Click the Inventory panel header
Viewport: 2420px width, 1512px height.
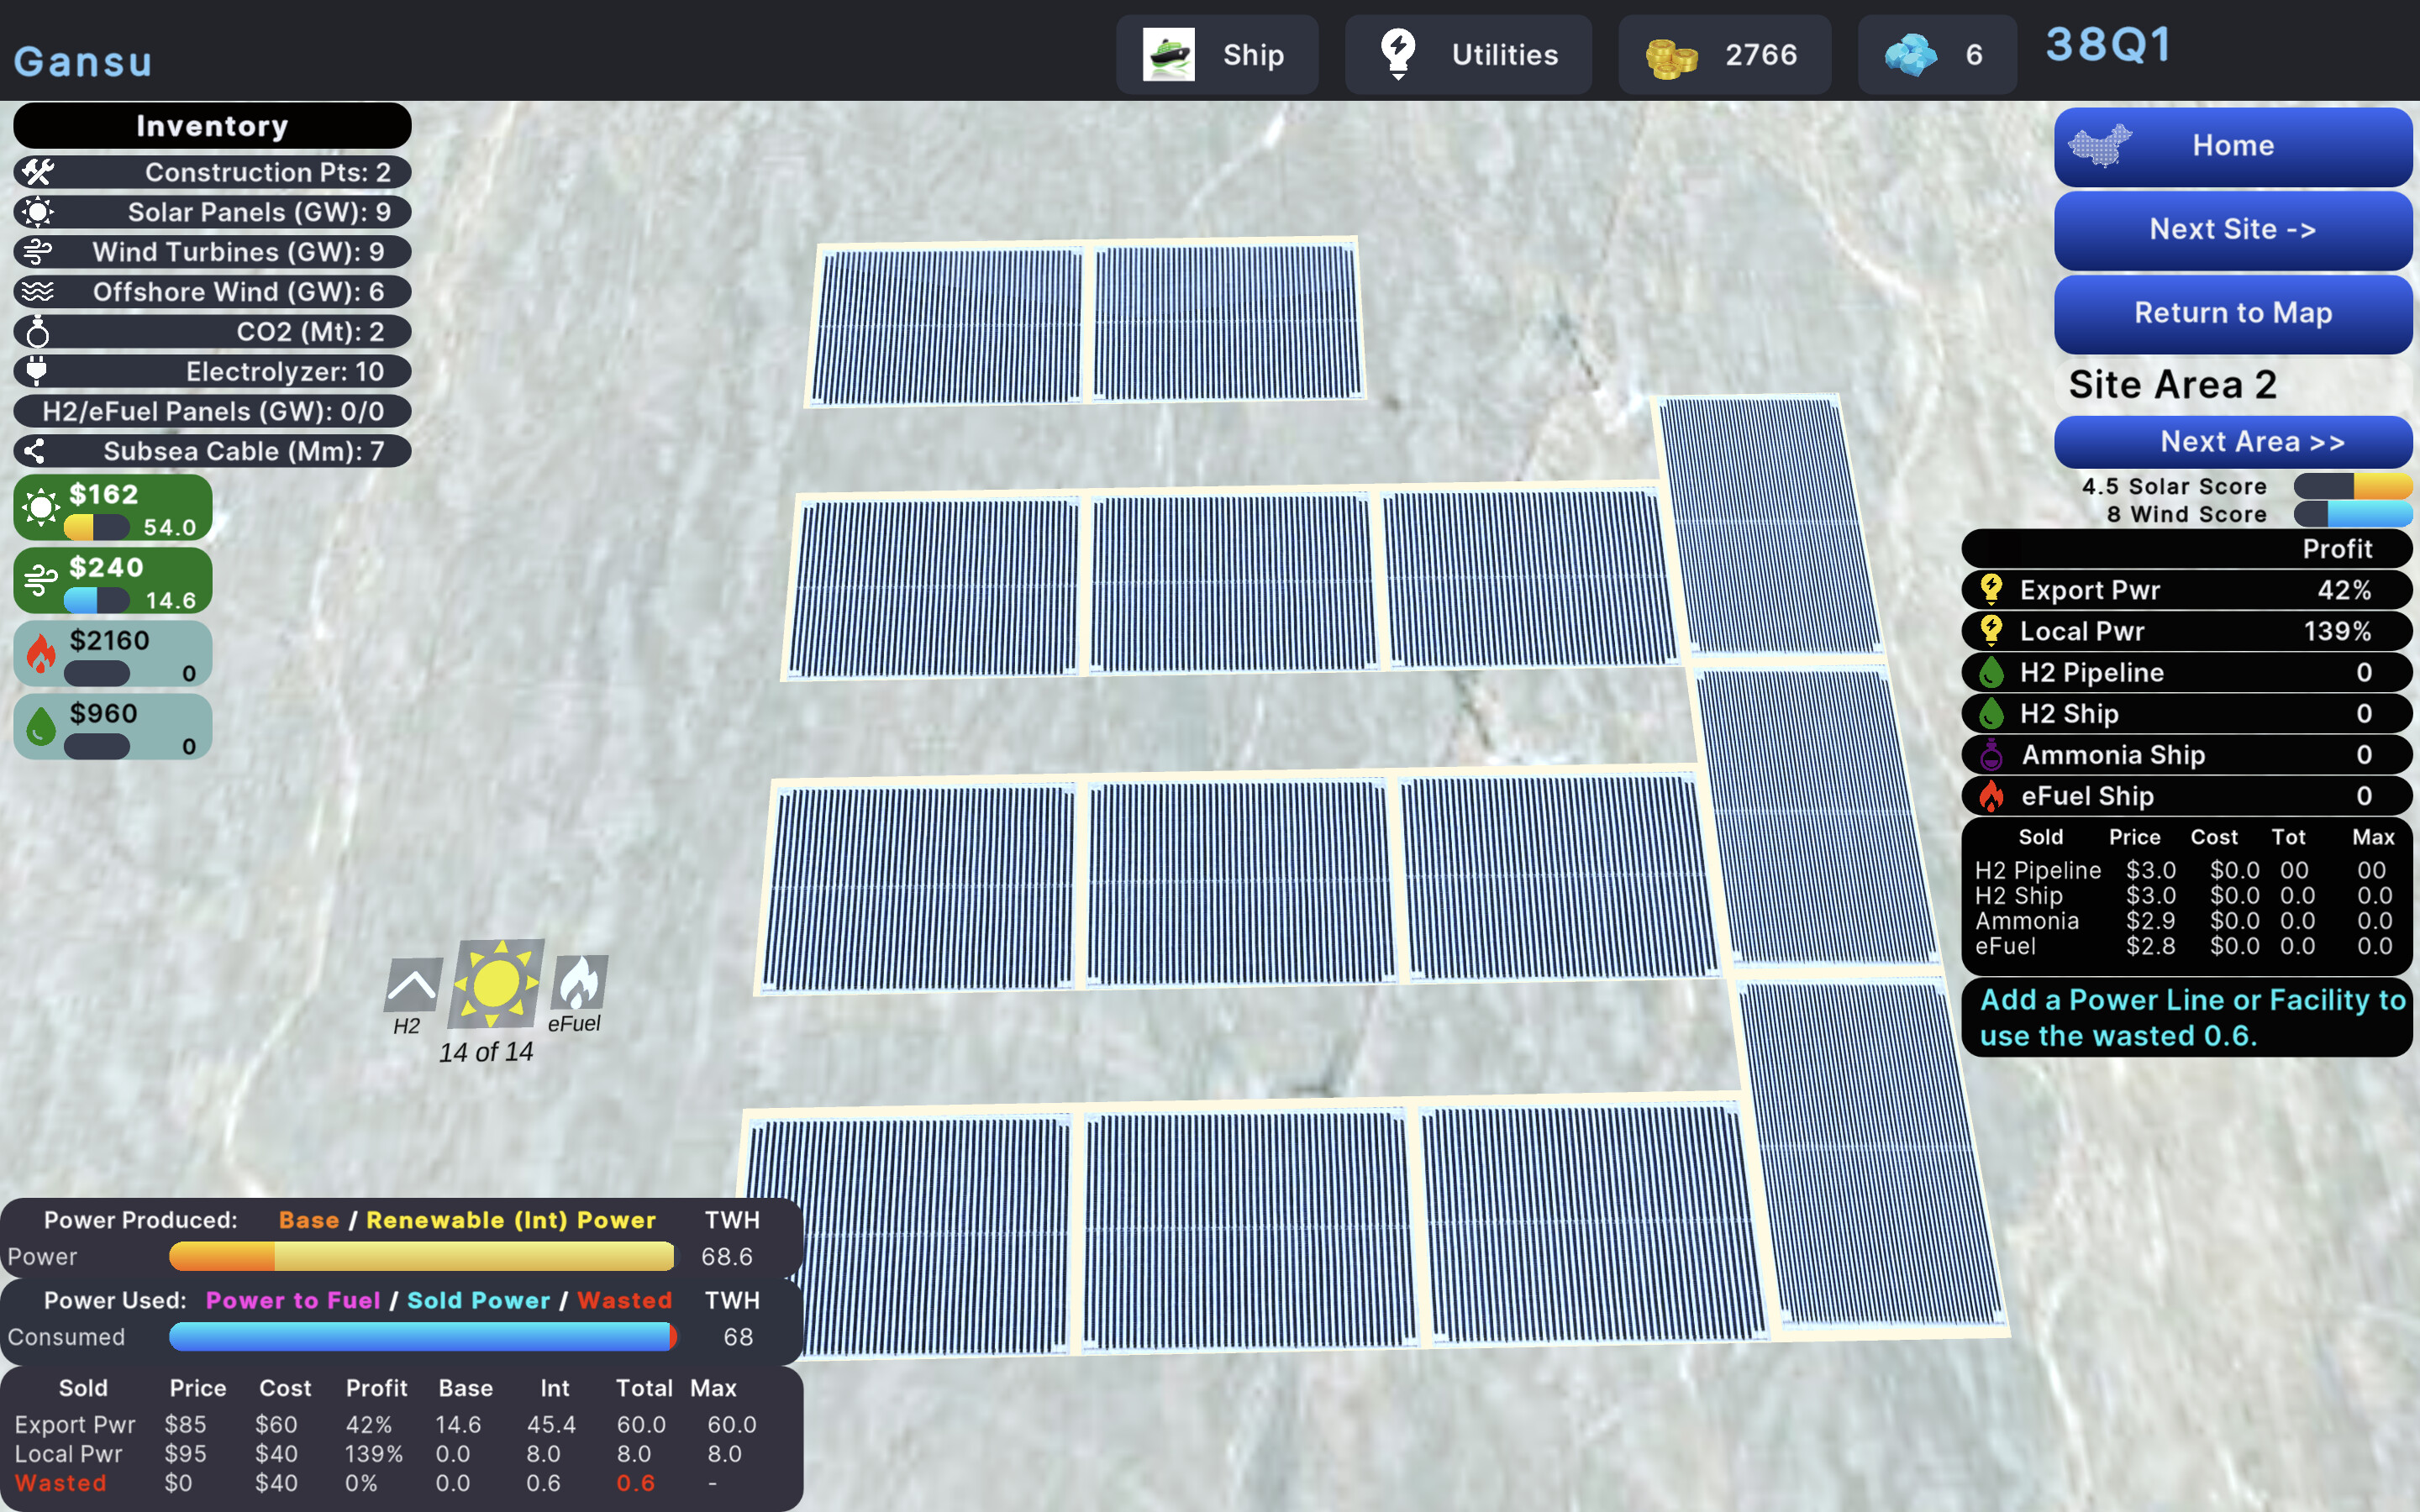pos(212,126)
